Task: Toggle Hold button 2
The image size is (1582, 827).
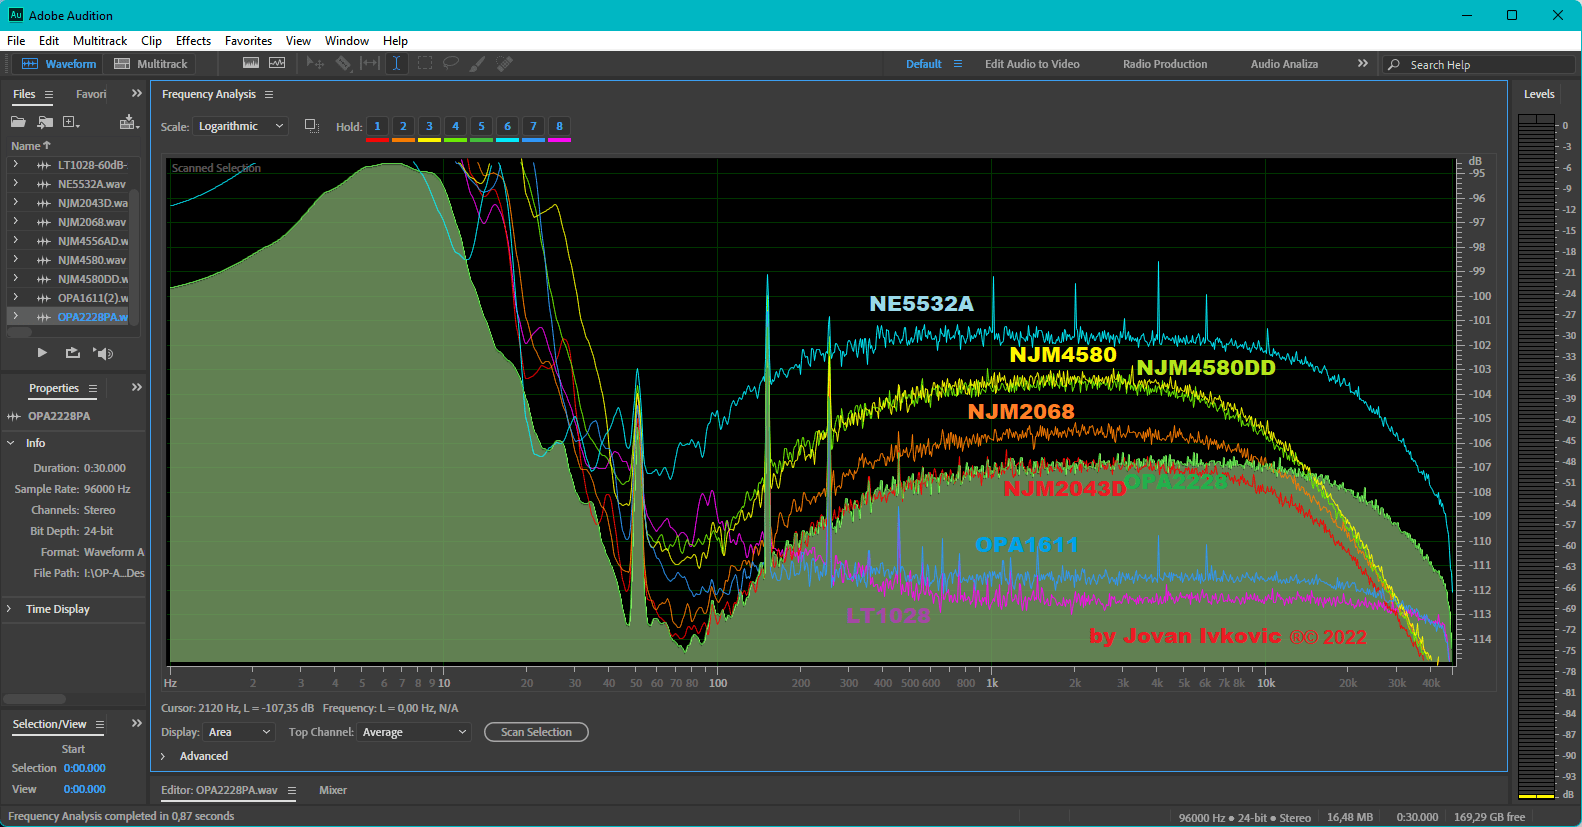Action: click(x=403, y=126)
